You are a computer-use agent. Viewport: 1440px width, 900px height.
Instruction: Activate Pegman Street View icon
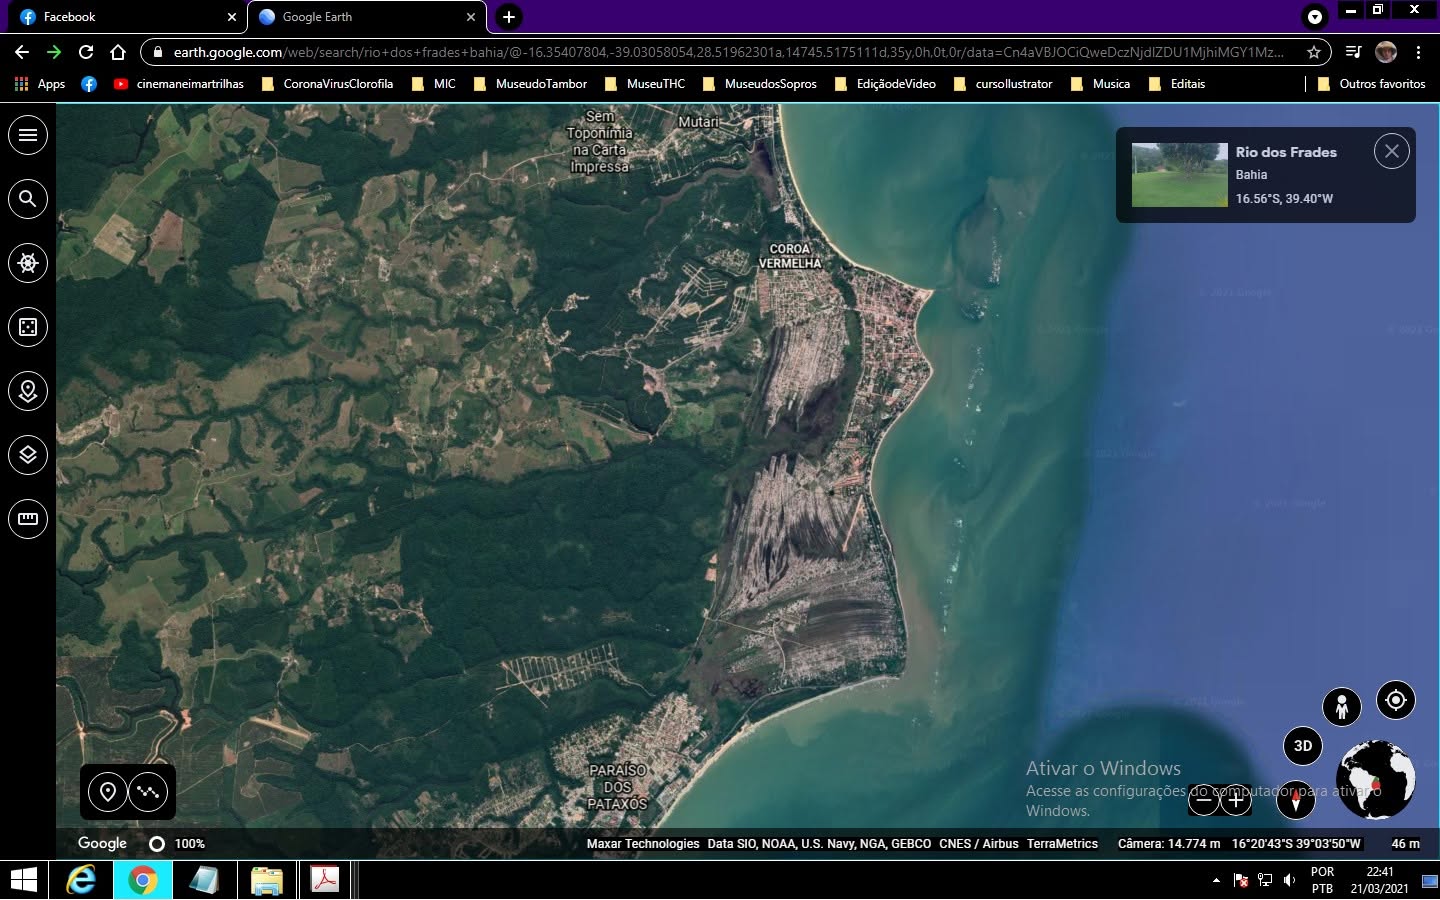1342,707
